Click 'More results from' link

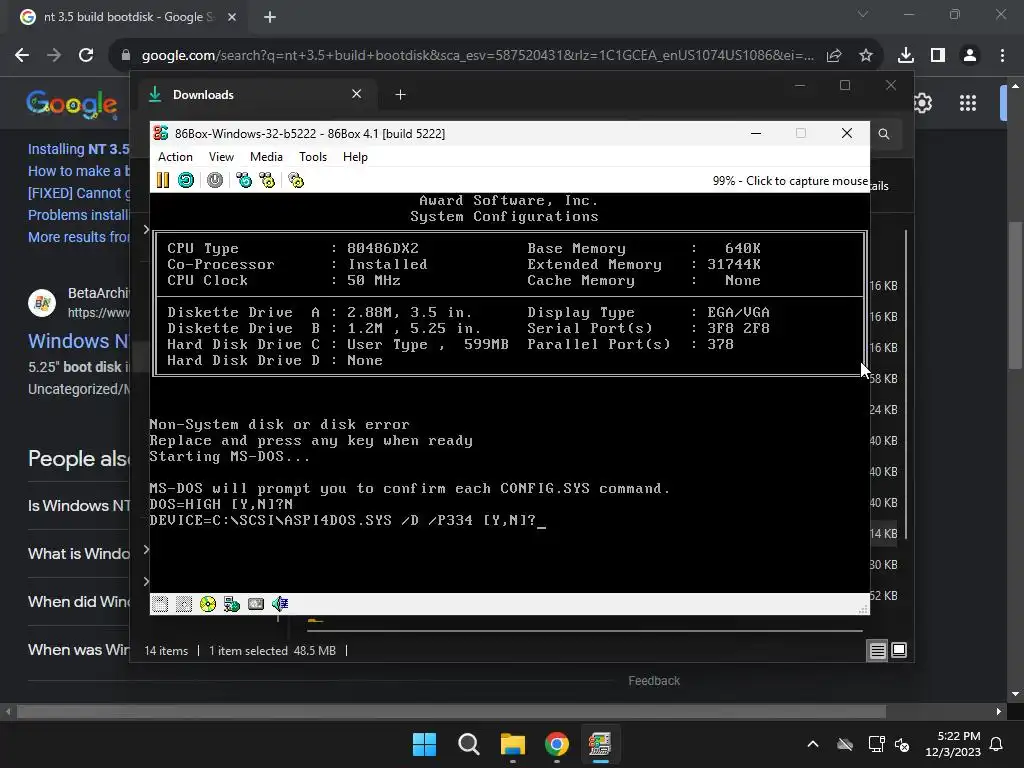(78, 237)
